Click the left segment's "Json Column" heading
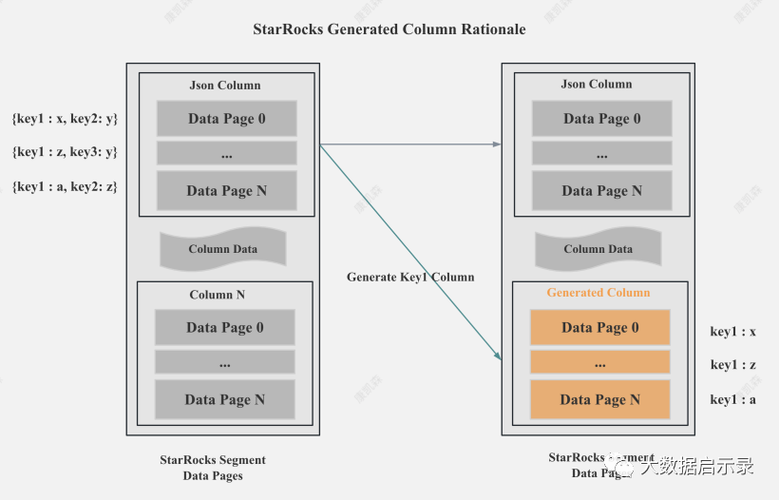The height and width of the screenshot is (500, 779). pyautogui.click(x=225, y=85)
